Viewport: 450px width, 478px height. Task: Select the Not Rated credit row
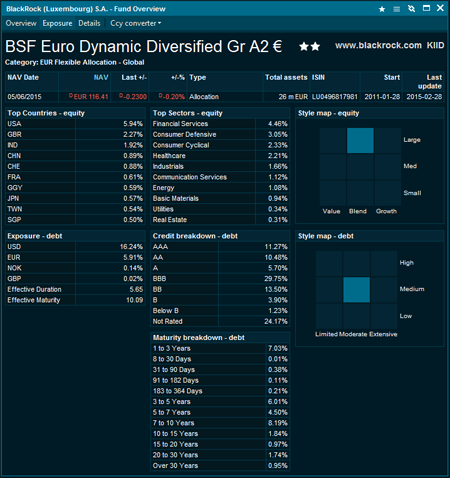220,321
